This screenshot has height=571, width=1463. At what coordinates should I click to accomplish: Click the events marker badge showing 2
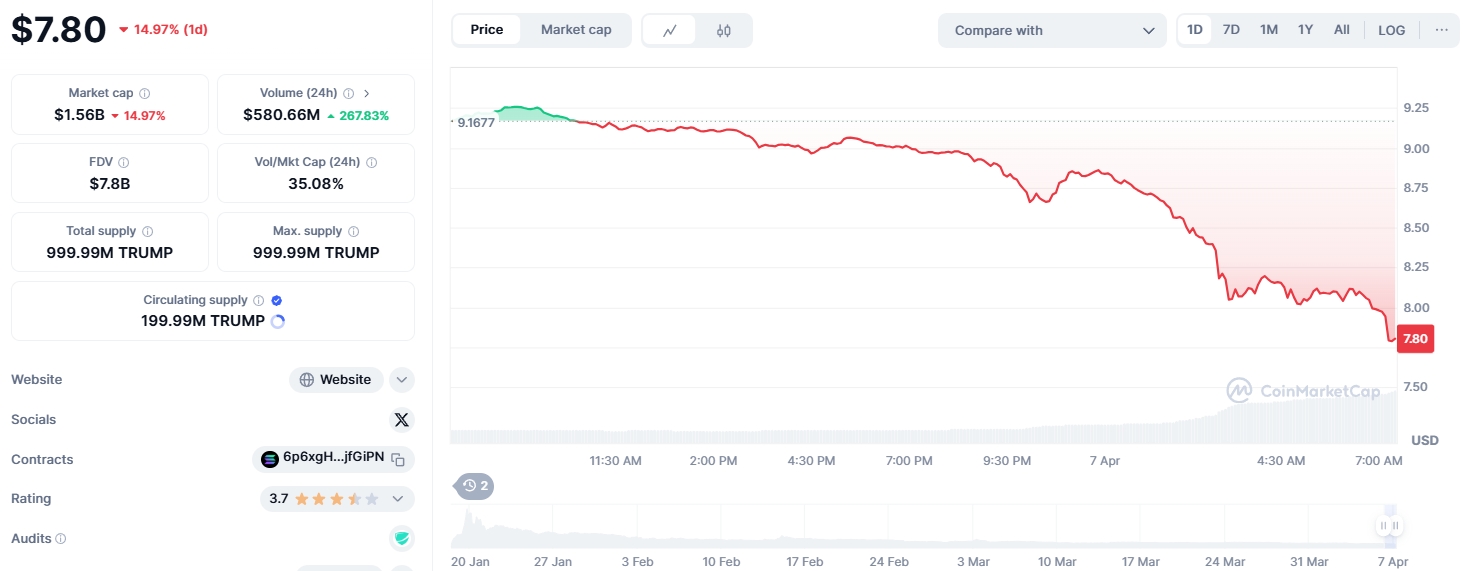point(475,487)
